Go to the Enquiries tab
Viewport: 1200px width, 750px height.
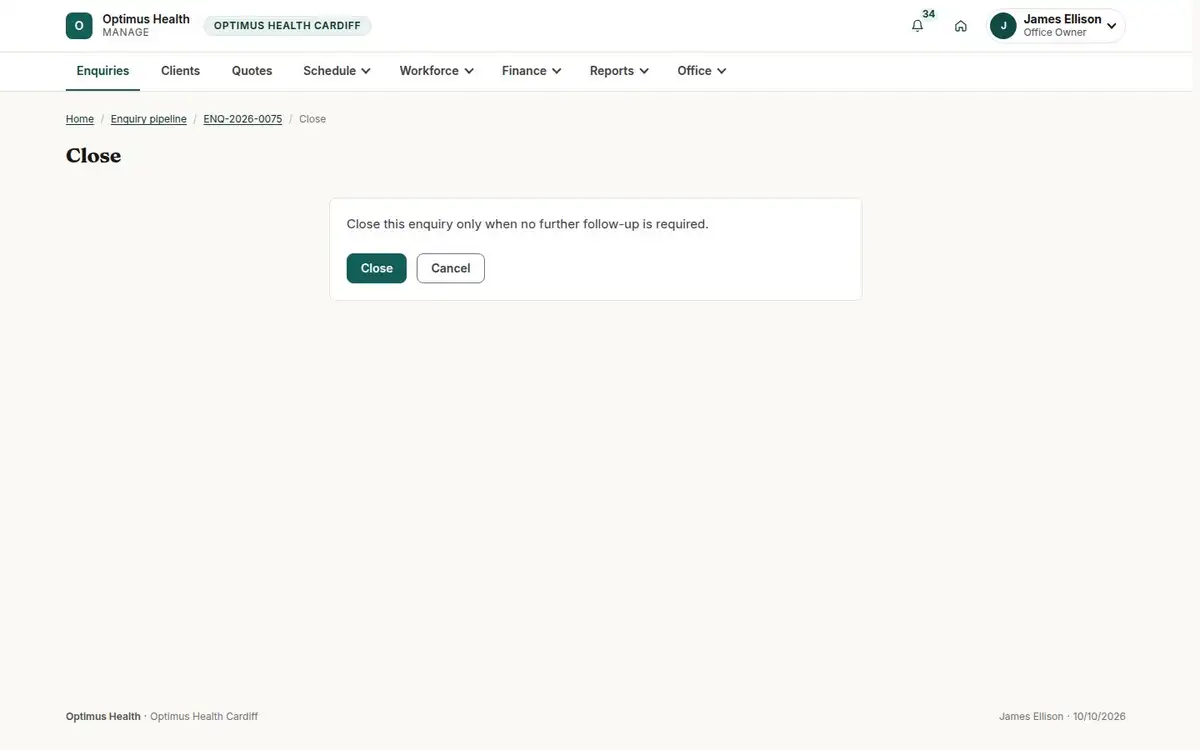point(103,71)
